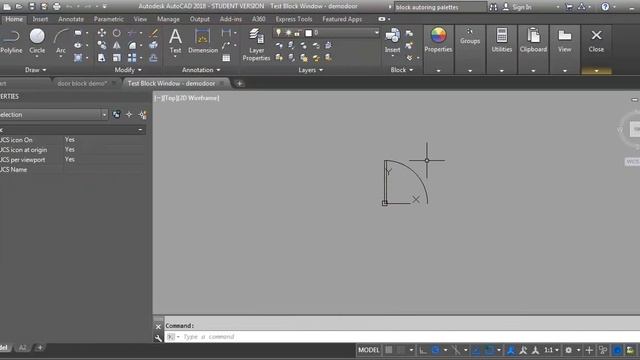
Task: Select the Arc draw tool
Action: (60, 42)
